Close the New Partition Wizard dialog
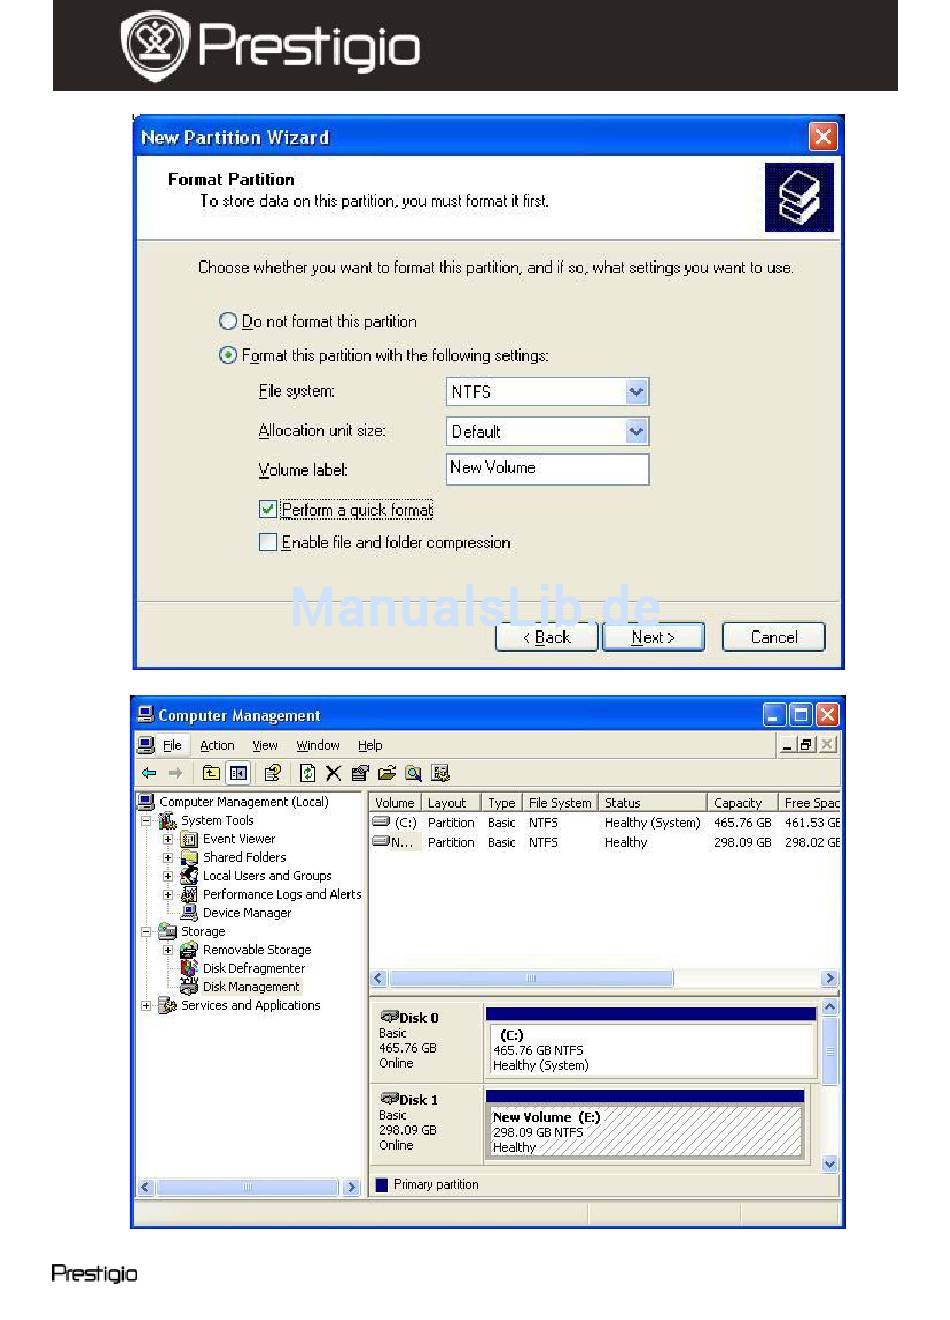Screen dimensions: 950x1320 coord(823,136)
